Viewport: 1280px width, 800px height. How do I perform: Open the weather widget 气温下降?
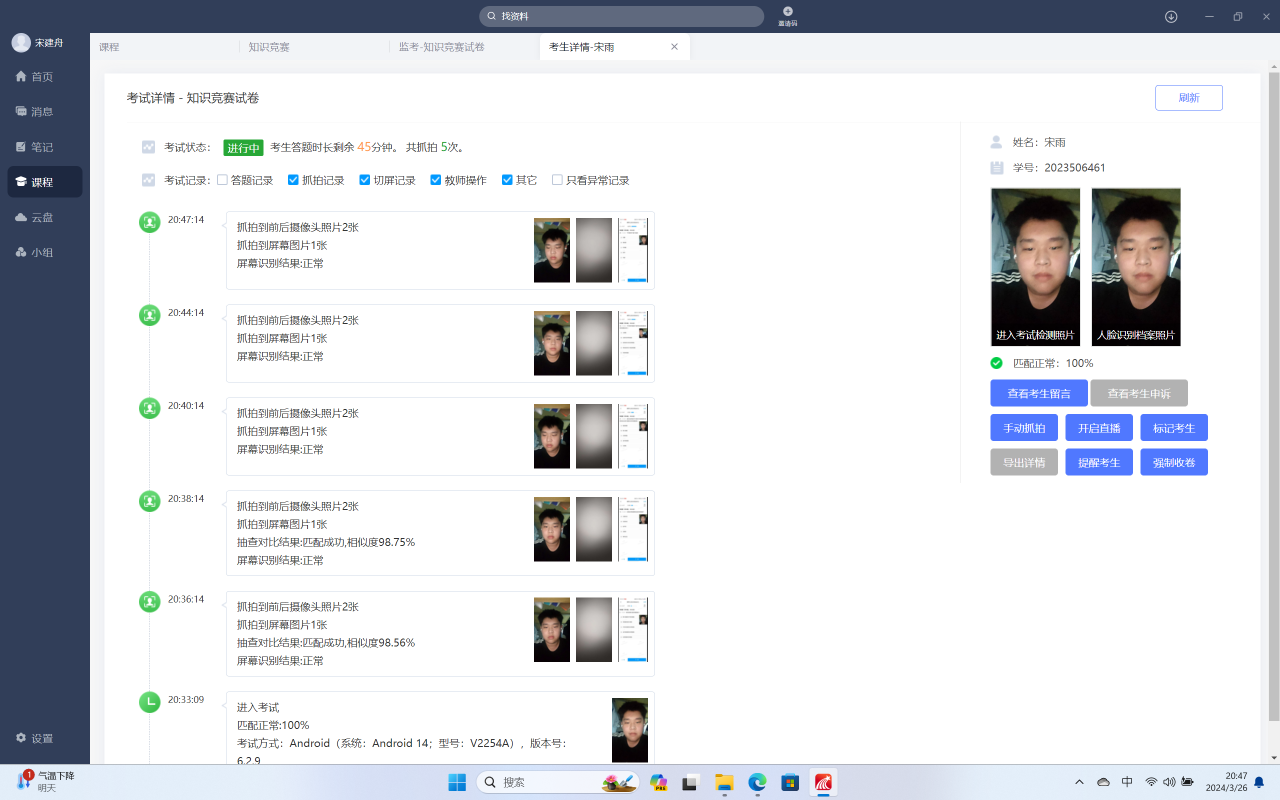click(x=45, y=781)
